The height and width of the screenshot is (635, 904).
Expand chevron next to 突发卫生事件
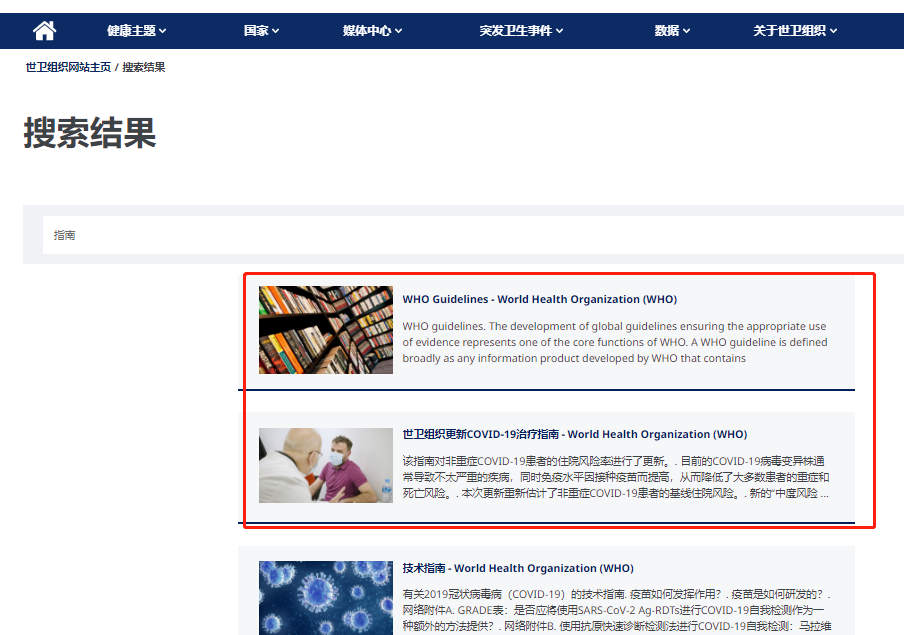560,31
